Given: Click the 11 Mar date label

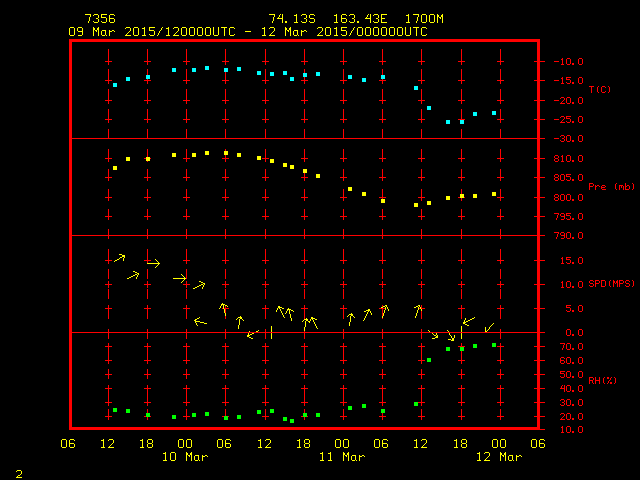Looking at the screenshot, I should [342, 457].
